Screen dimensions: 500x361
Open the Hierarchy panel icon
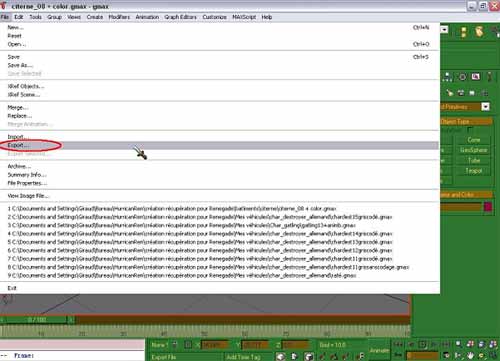pos(448,77)
